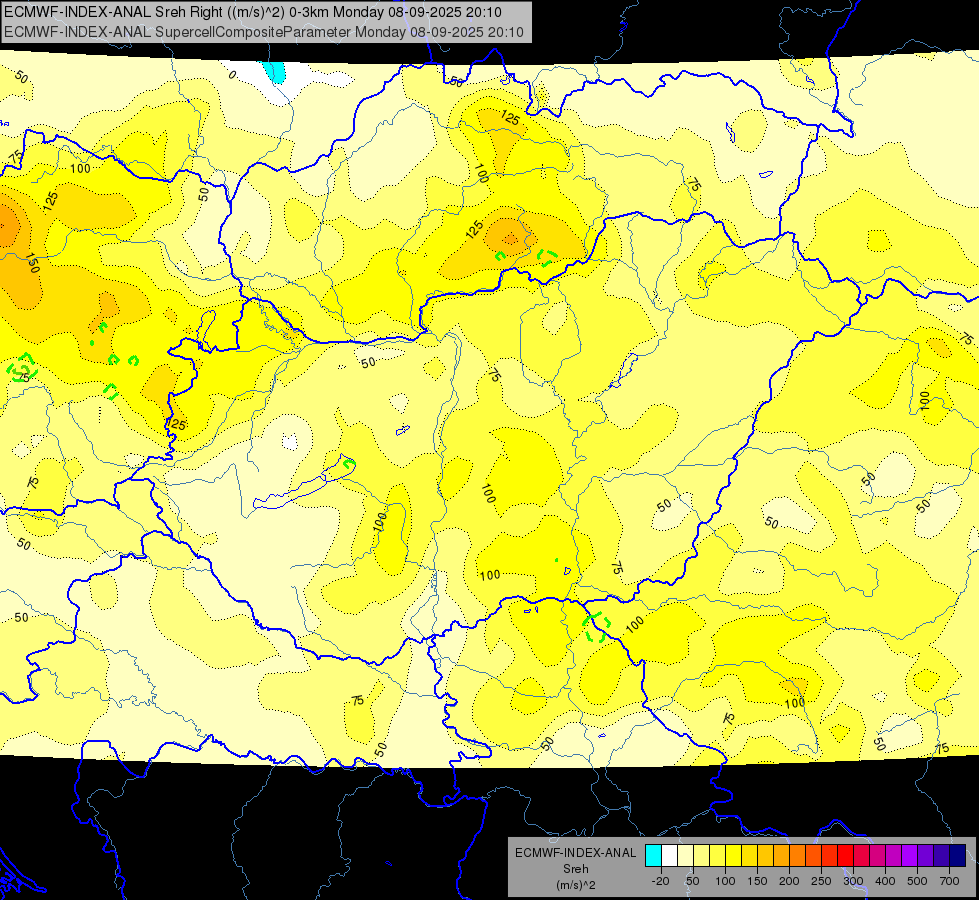The image size is (979, 900).
Task: Click the 300 tick label in legend
Action: pos(853,881)
